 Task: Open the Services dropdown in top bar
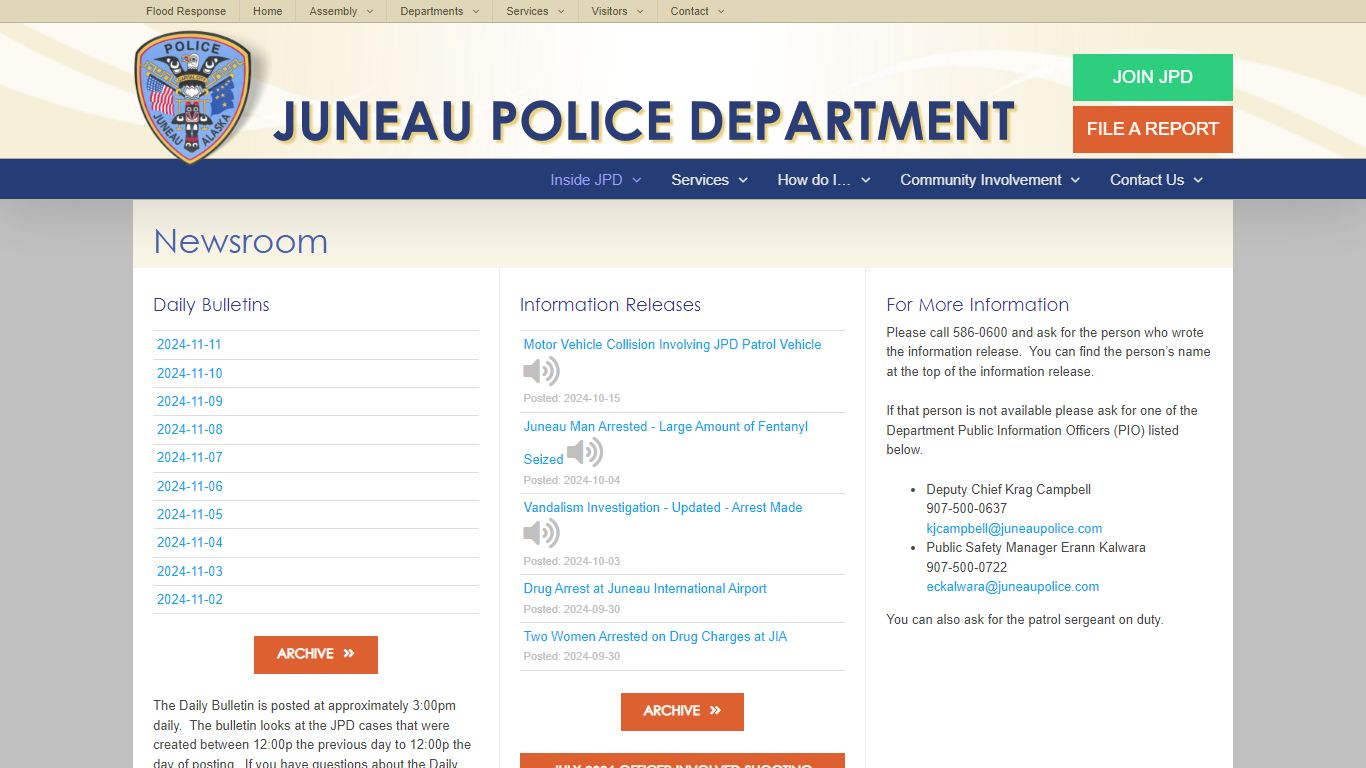click(x=535, y=11)
